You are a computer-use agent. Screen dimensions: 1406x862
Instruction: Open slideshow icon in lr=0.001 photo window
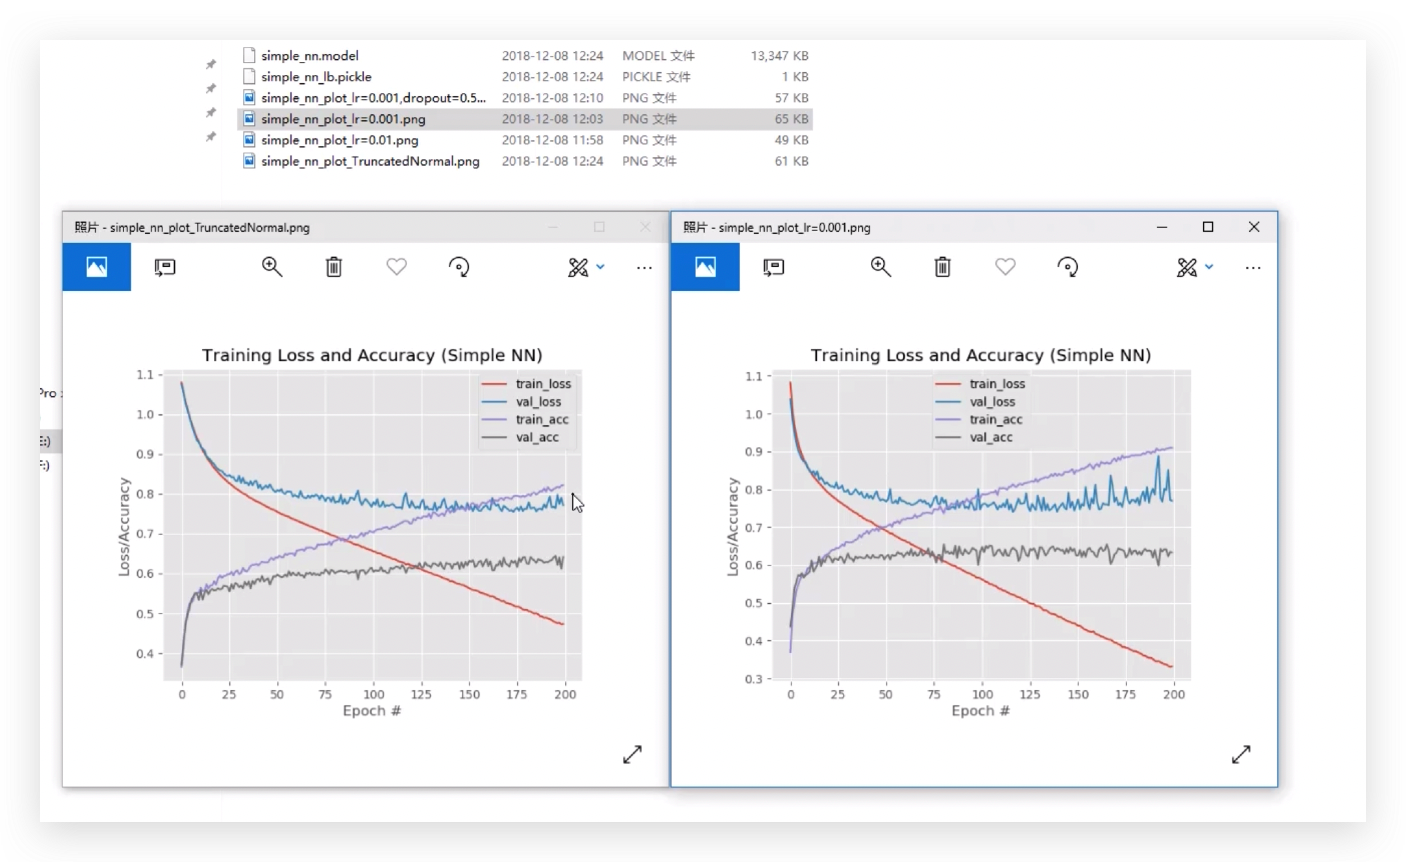pos(774,267)
